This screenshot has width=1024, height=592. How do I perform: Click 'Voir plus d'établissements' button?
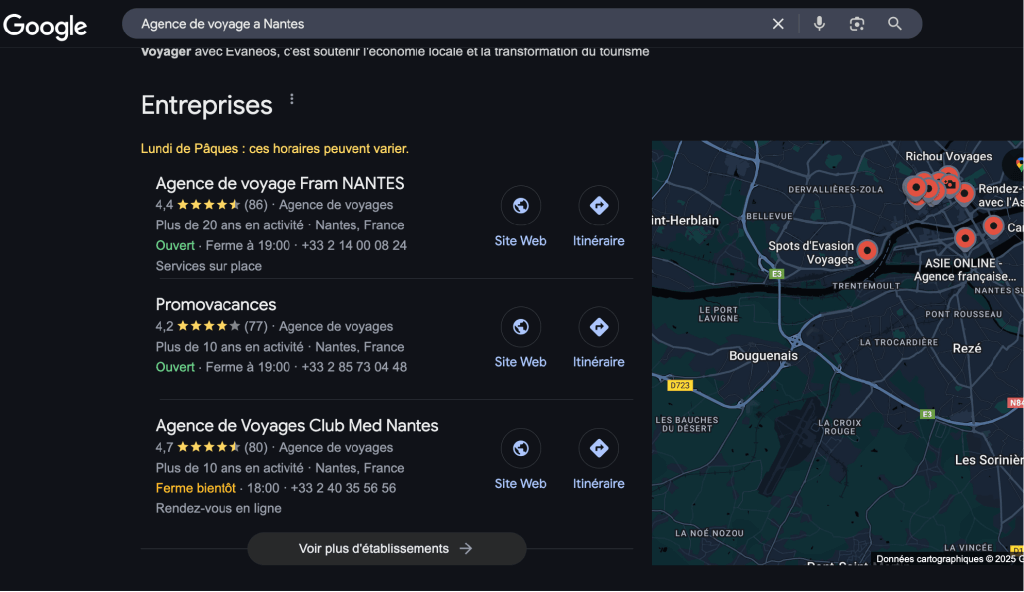click(387, 549)
